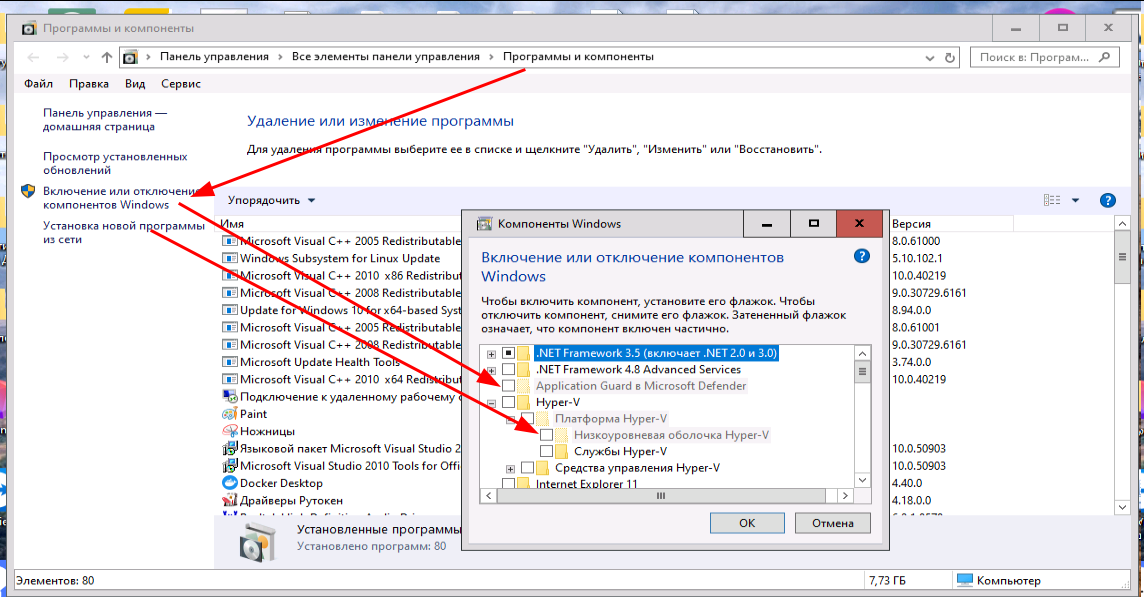
Task: Go to Все элементы панели управления breadcrumb
Action: (x=386, y=56)
